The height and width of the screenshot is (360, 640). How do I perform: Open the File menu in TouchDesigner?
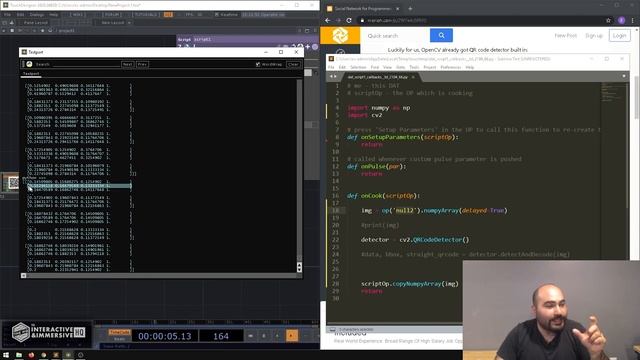[x=7, y=14]
